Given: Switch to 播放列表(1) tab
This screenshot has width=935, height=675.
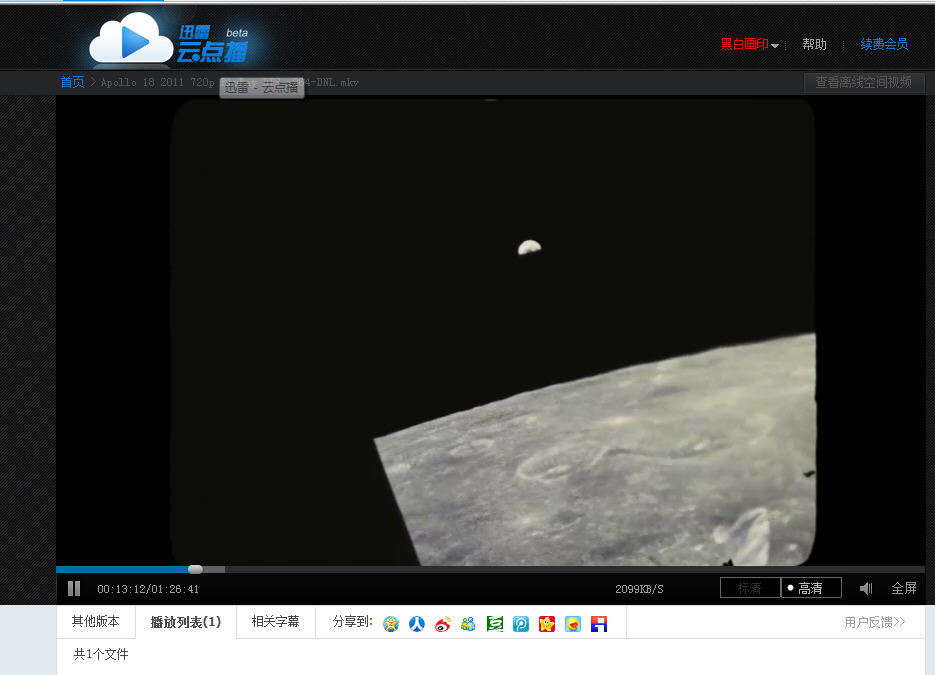Looking at the screenshot, I should [185, 622].
